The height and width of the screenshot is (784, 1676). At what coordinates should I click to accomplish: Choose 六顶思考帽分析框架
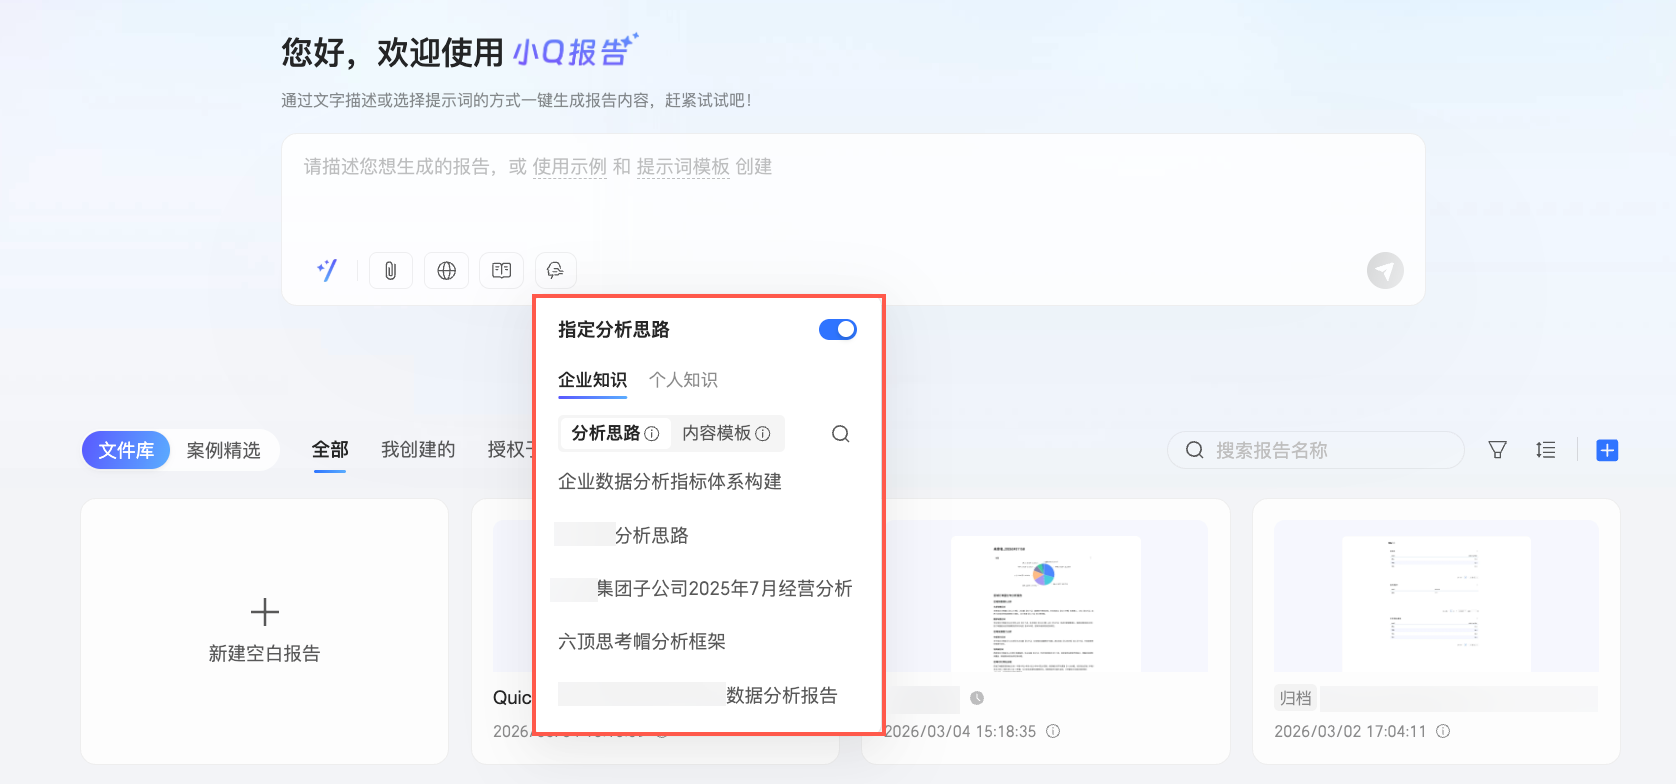[x=642, y=641]
